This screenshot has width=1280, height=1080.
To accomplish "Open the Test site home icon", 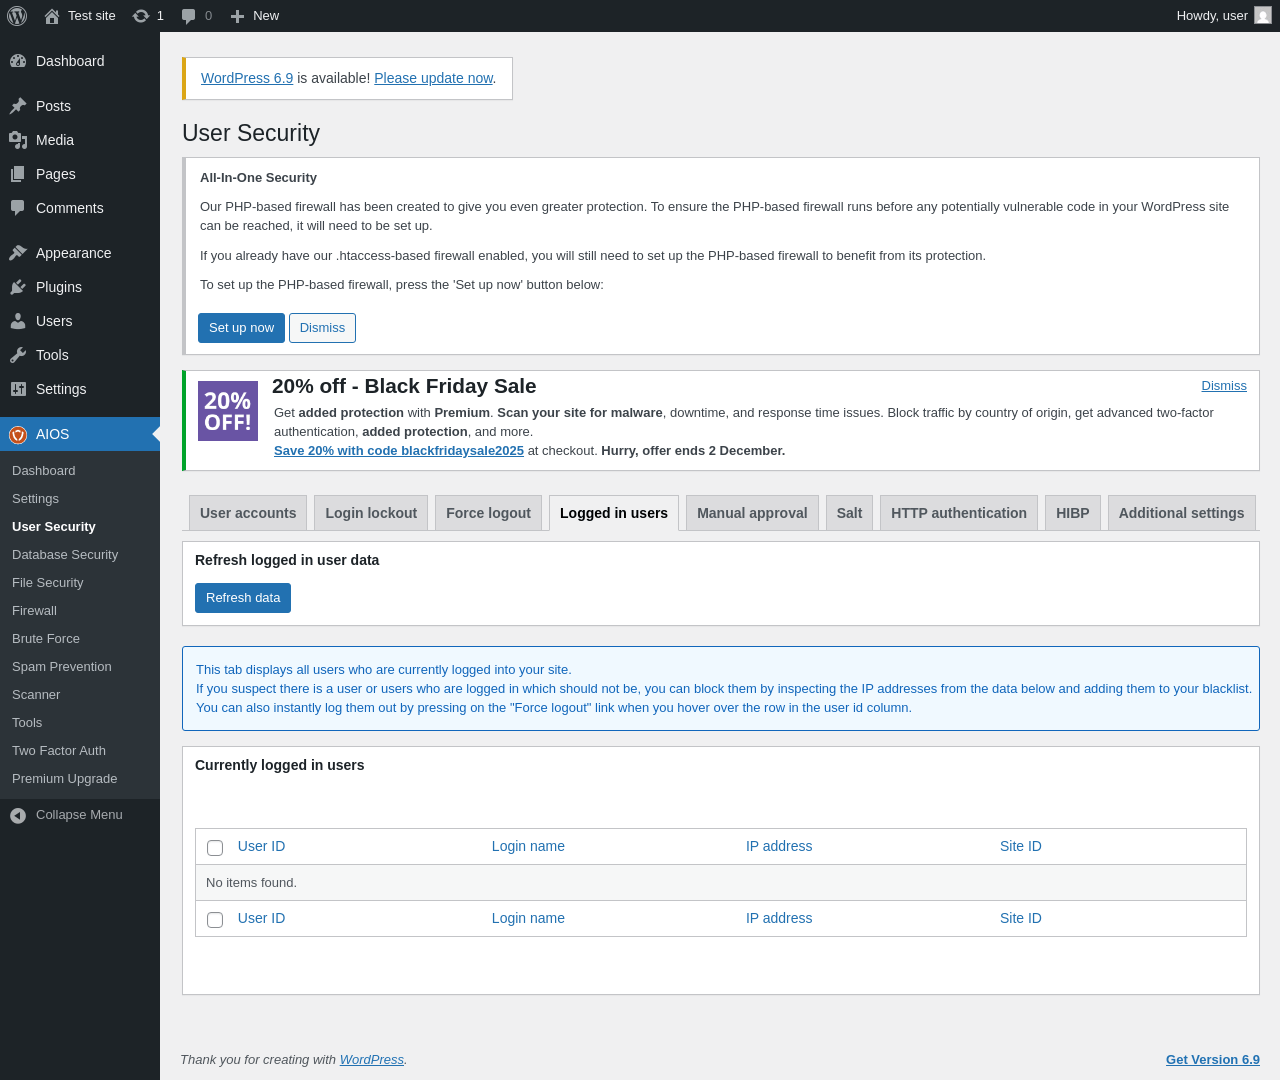I will [52, 16].
